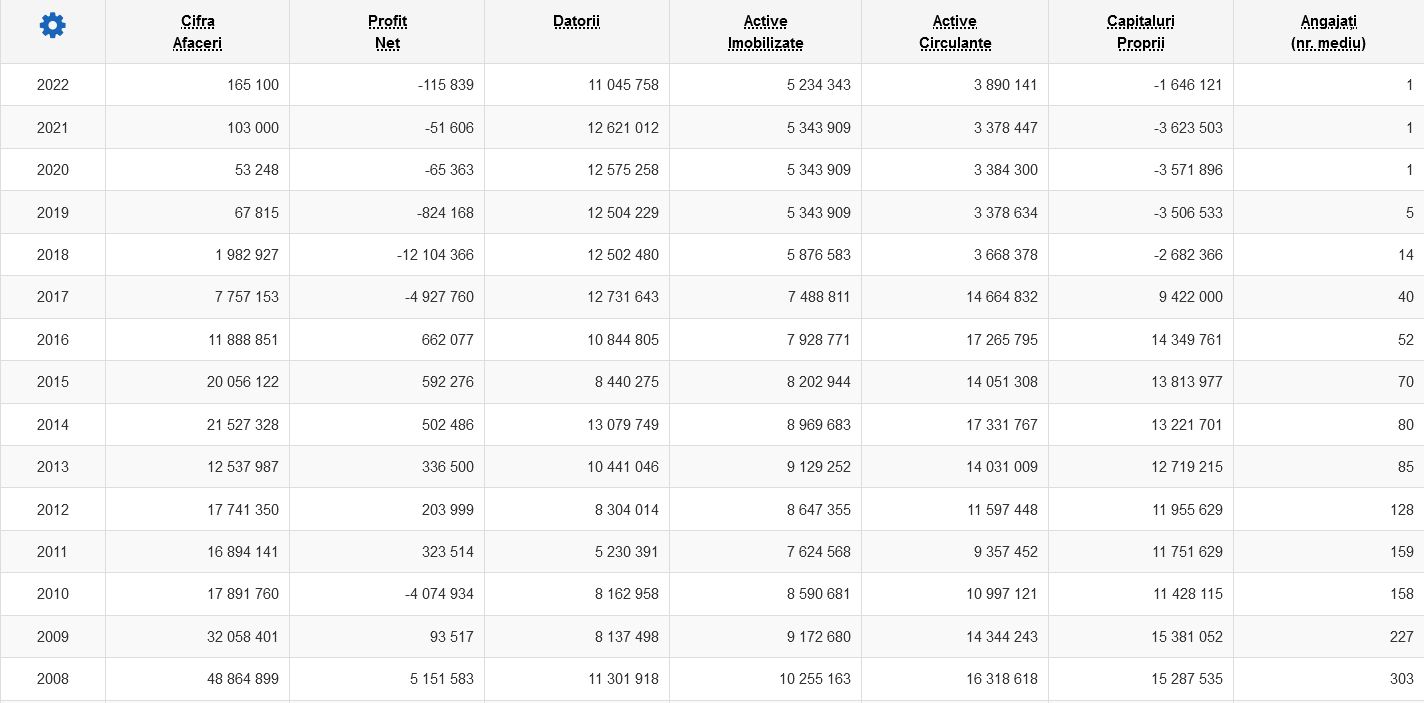Click debts value 13 079 749
Viewport: 1424px width, 703px height.
623,425
